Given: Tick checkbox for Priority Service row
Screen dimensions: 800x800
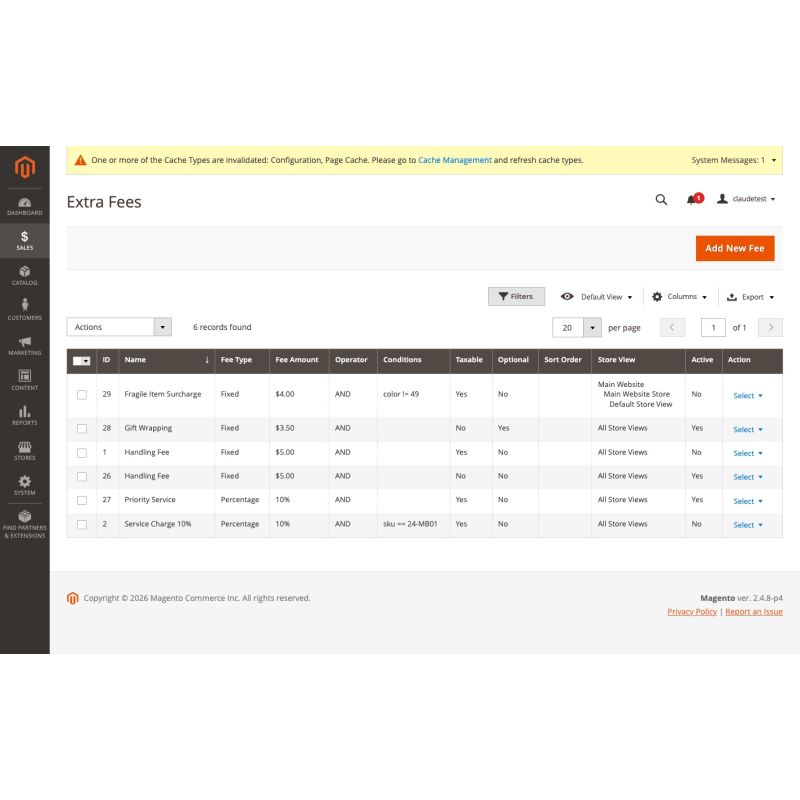Looking at the screenshot, I should [x=82, y=501].
